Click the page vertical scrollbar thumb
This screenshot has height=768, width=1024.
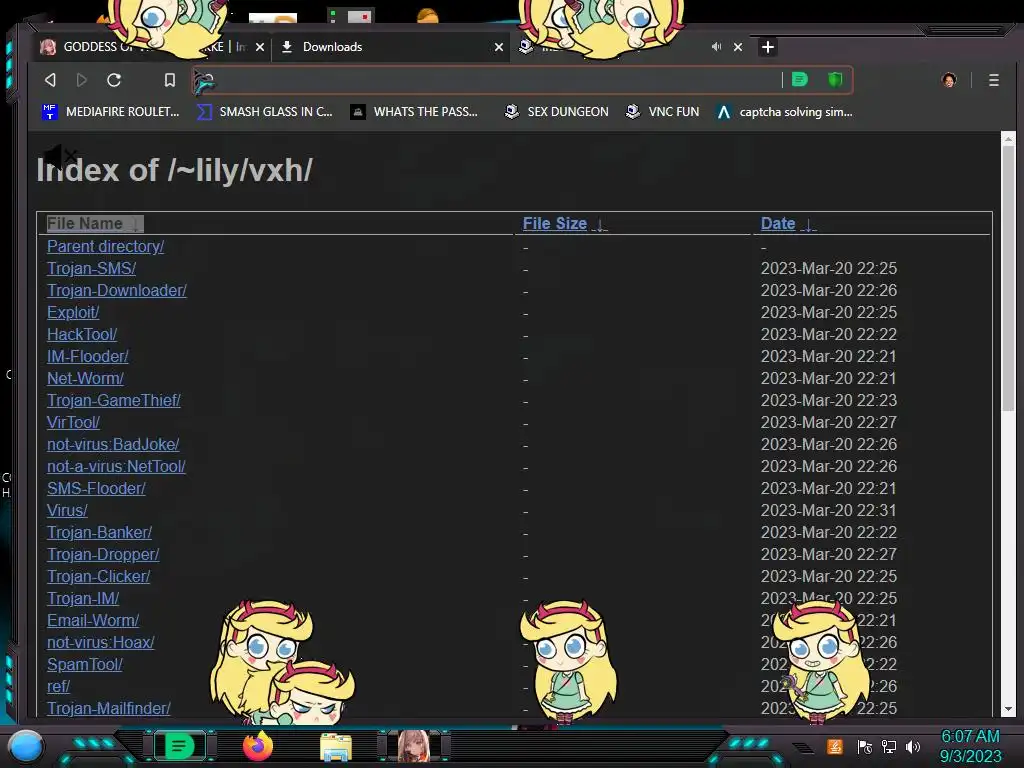click(1008, 278)
